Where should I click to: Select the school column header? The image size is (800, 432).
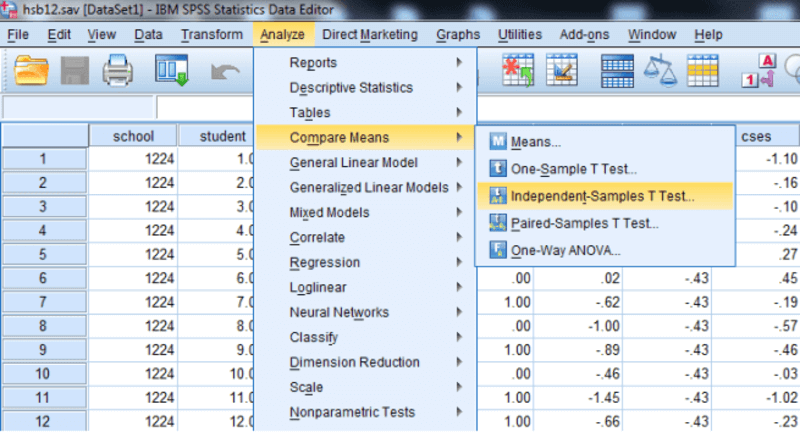pos(133,136)
